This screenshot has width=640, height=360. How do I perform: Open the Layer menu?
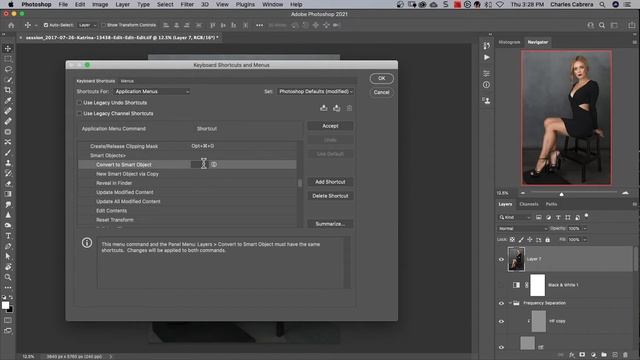[x=122, y=4]
